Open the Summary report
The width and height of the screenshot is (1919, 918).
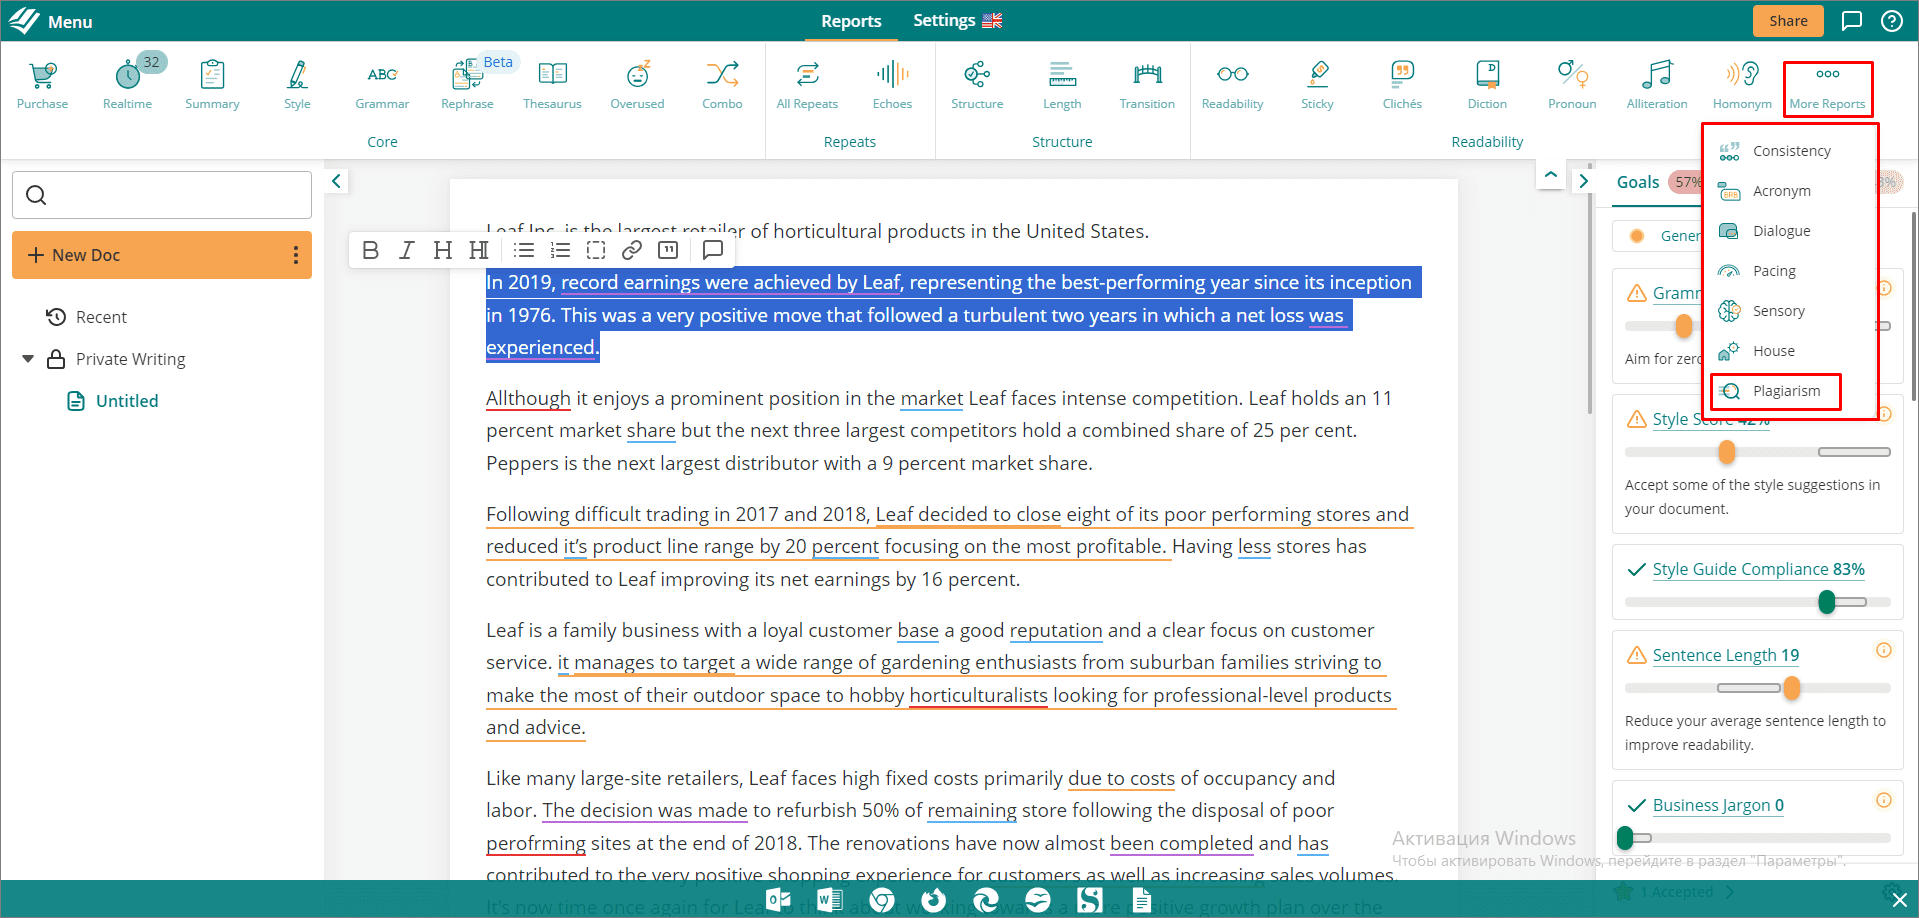(212, 80)
